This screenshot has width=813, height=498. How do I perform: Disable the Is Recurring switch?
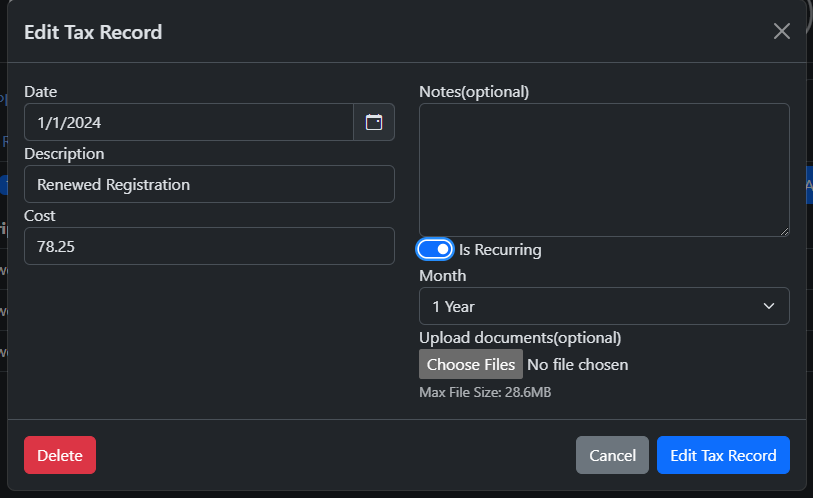pos(435,249)
